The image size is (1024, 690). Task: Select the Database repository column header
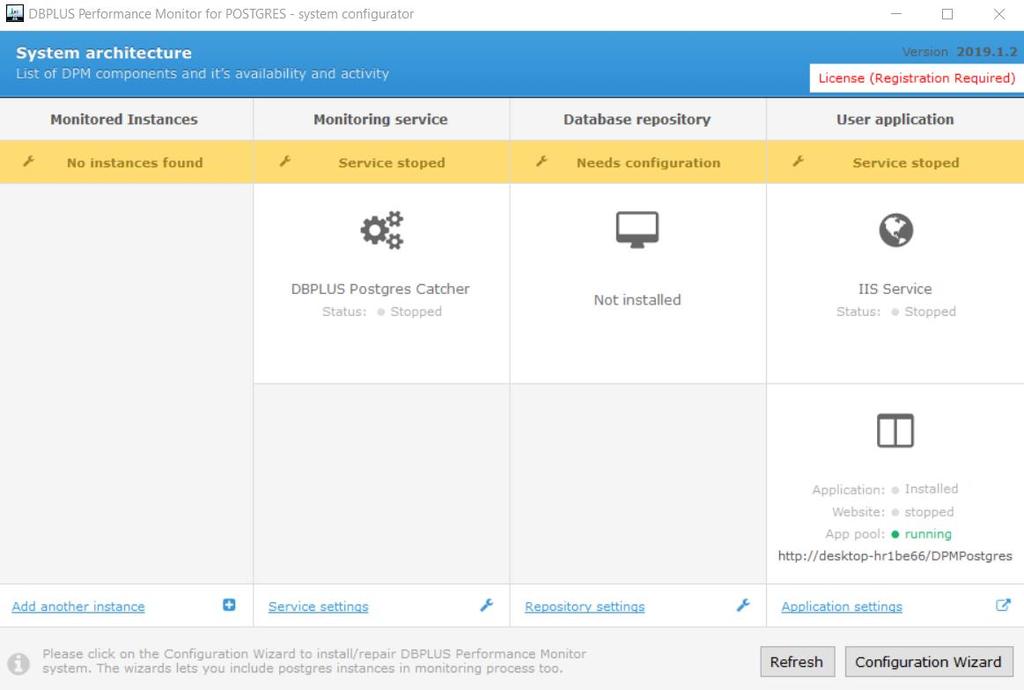[637, 119]
